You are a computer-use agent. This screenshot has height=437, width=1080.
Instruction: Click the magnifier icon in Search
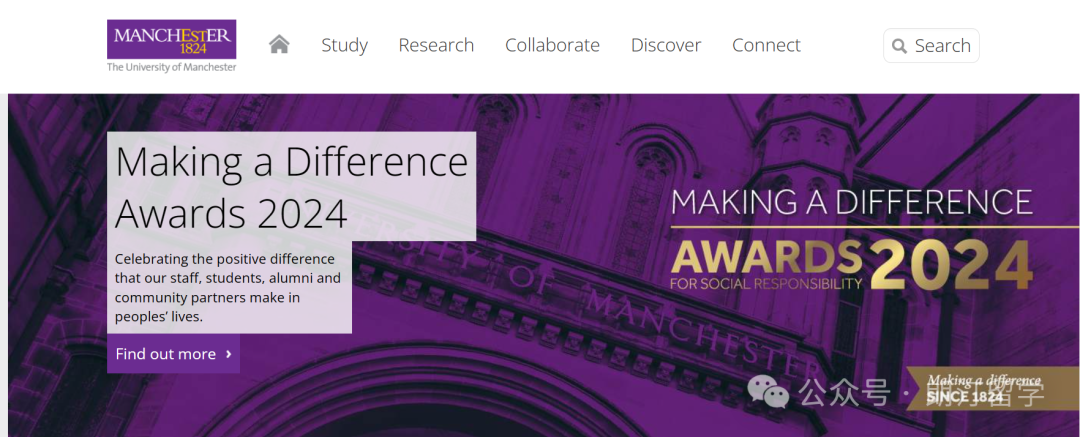(x=899, y=46)
